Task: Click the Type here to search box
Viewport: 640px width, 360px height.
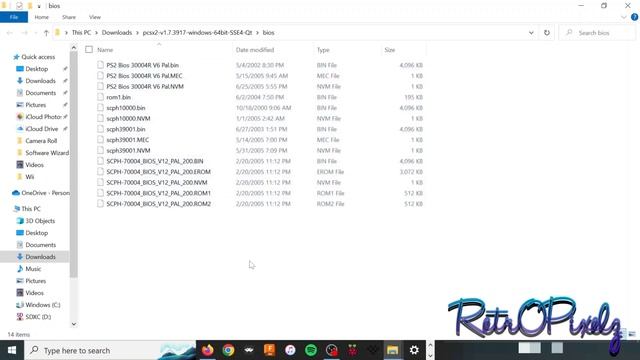Action: click(111, 350)
